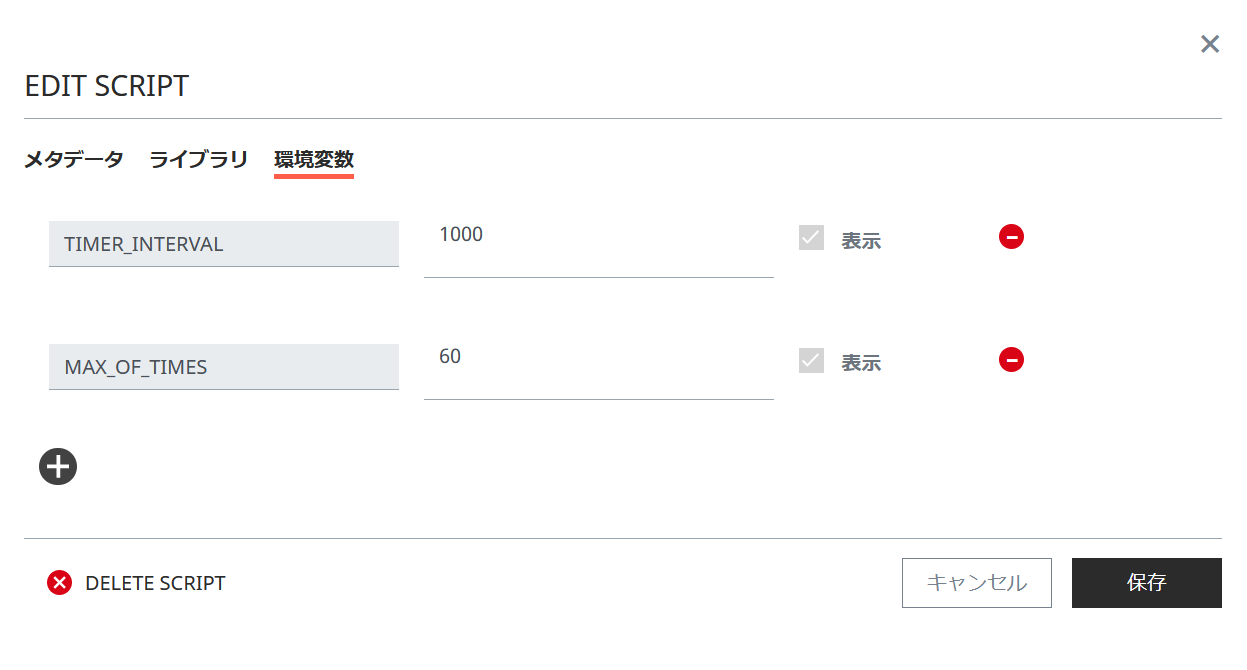Switch to the ライブラリ tab
Image resolution: width=1247 pixels, height=670 pixels.
197,158
